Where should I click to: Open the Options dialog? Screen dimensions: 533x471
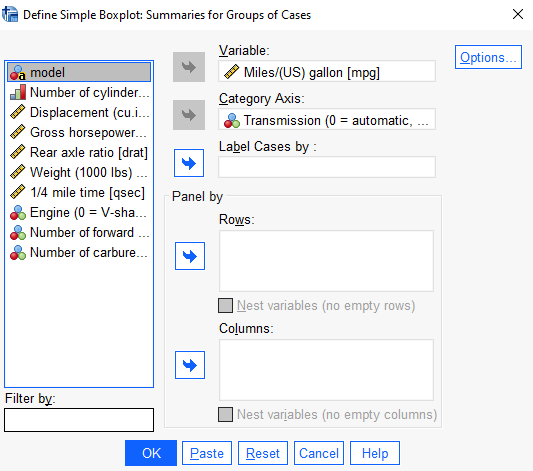pos(488,57)
